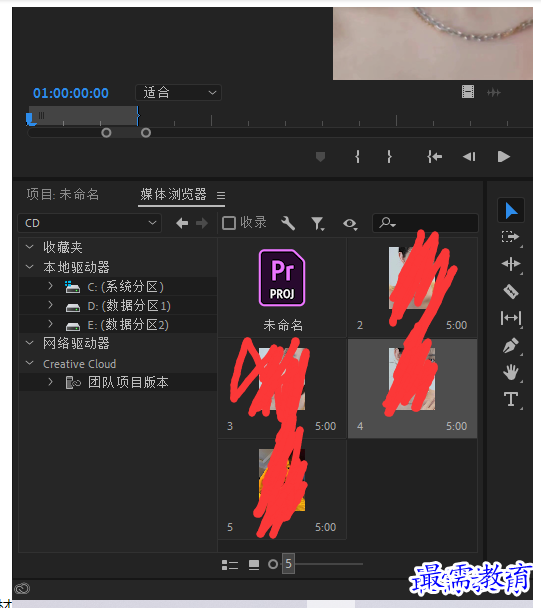Select the Ripple Edit tool
This screenshot has width=541, height=608.
(510, 264)
